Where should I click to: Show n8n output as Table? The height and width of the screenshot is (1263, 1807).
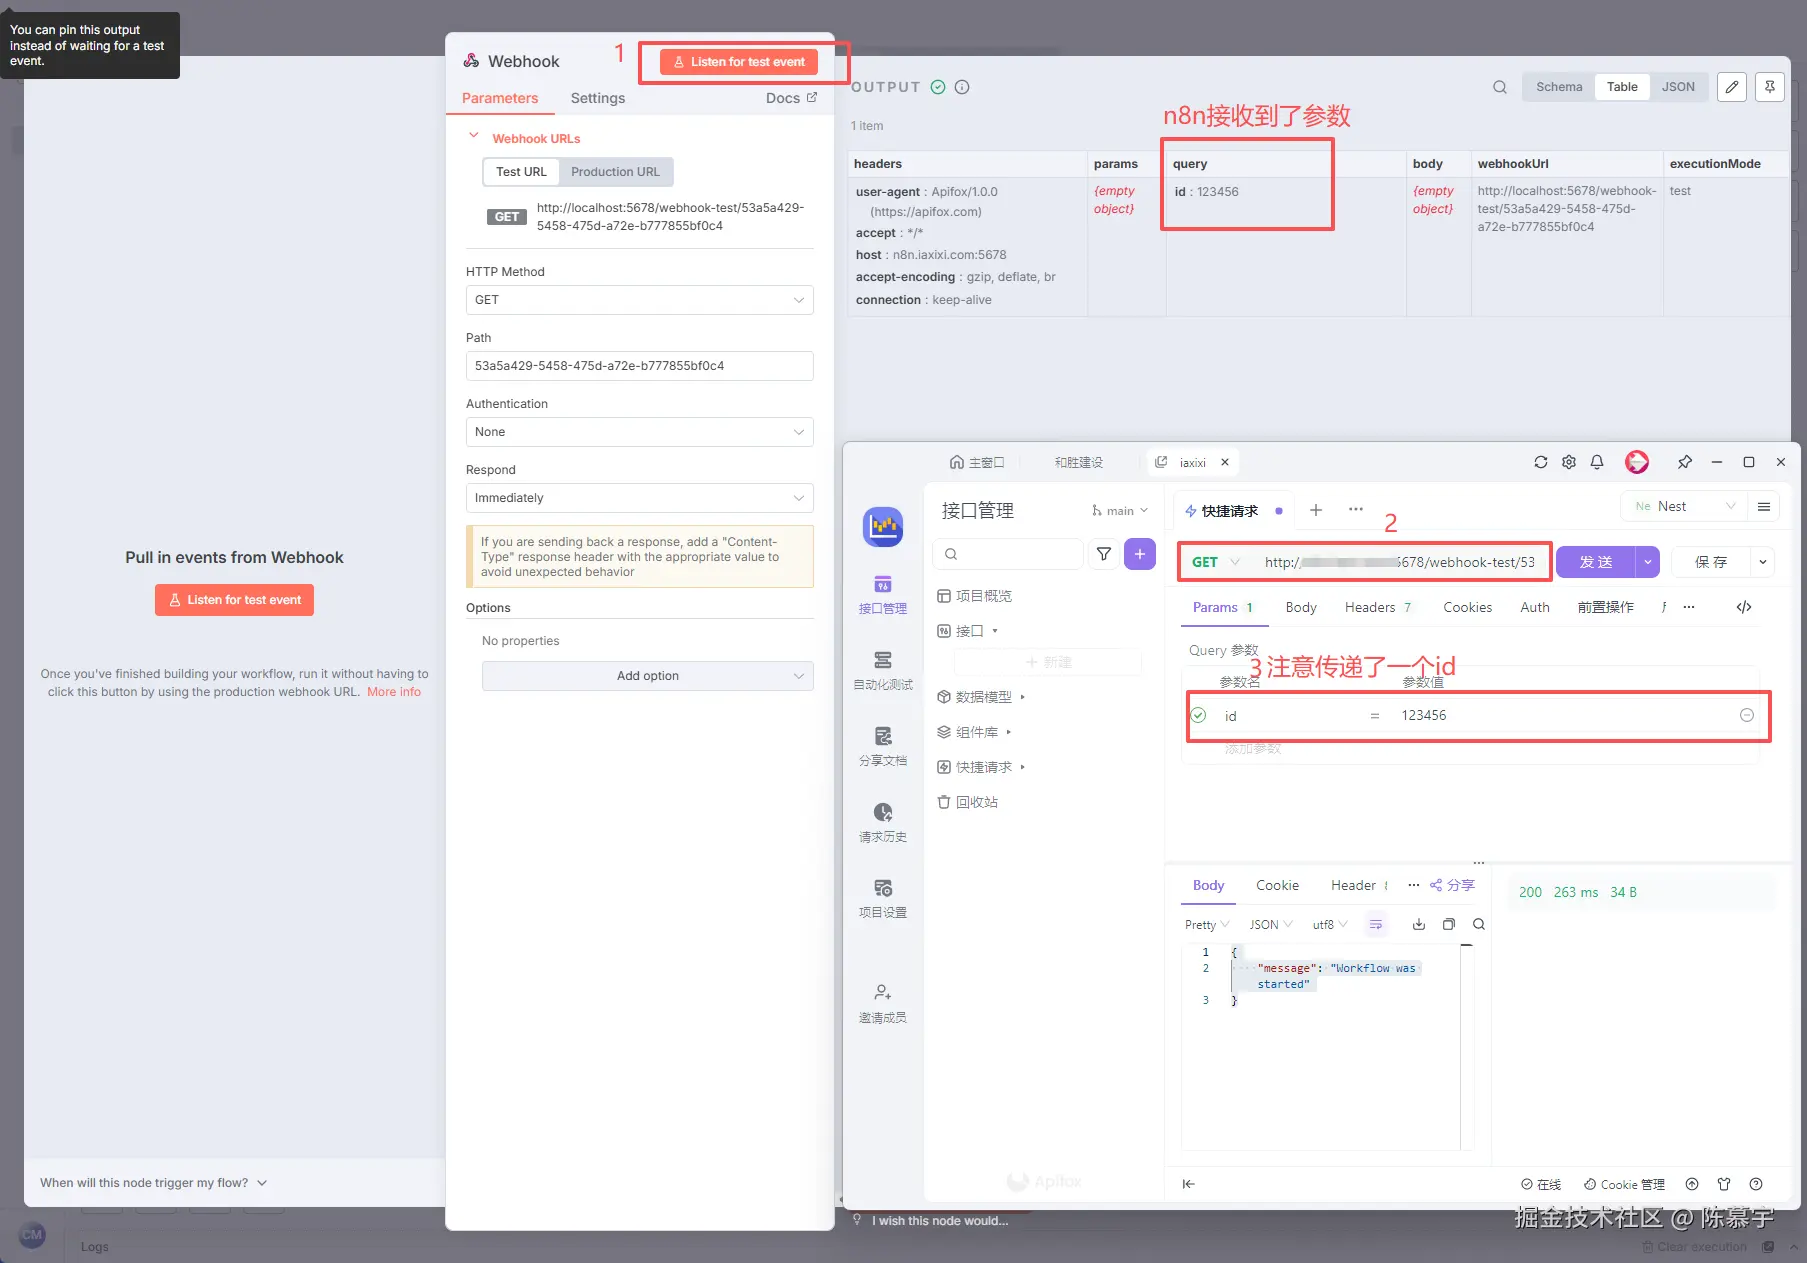(1622, 87)
